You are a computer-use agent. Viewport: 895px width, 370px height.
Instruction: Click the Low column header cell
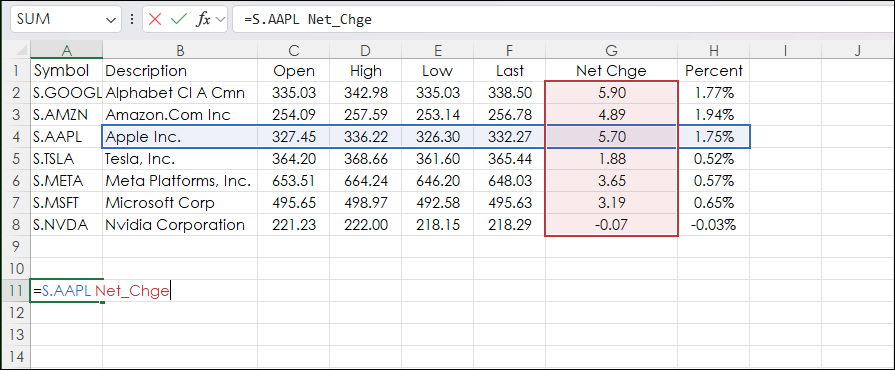(x=437, y=71)
